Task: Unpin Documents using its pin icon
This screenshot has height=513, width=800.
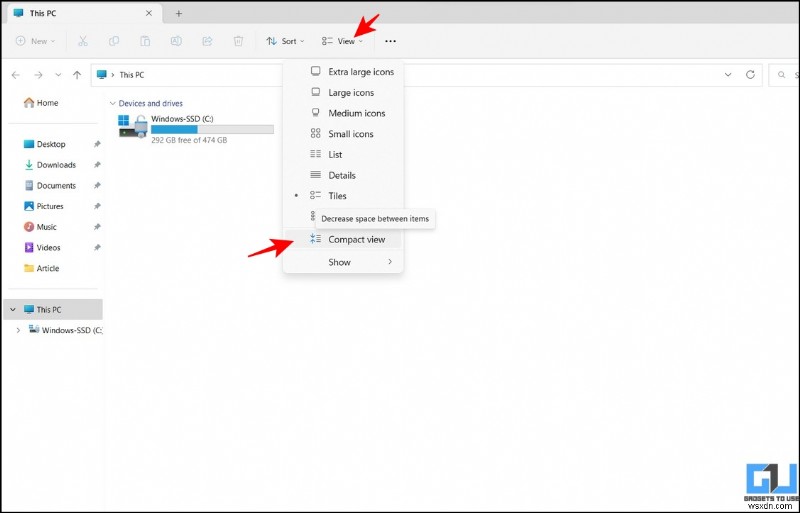Action: pos(97,186)
